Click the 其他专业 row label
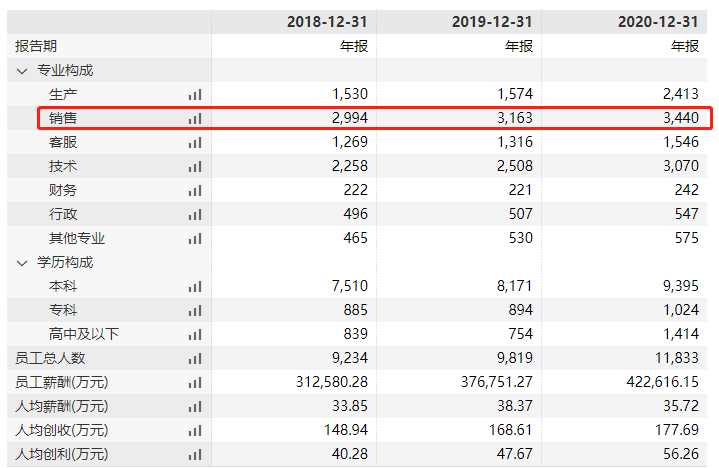This screenshot has width=719, height=468. pos(77,238)
